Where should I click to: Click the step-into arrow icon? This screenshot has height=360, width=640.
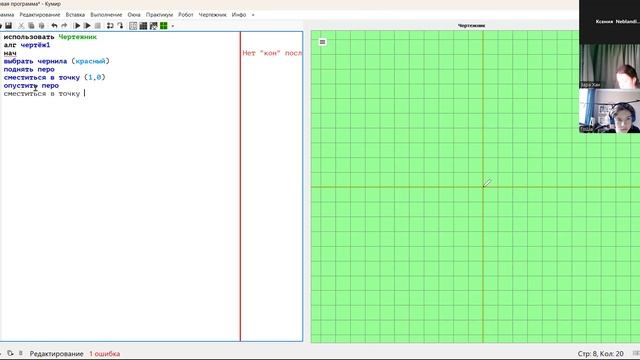(120, 26)
